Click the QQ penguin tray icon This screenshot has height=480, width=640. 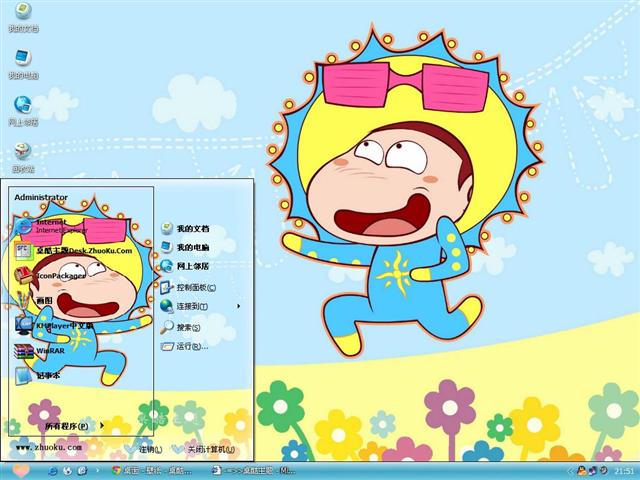[581, 471]
